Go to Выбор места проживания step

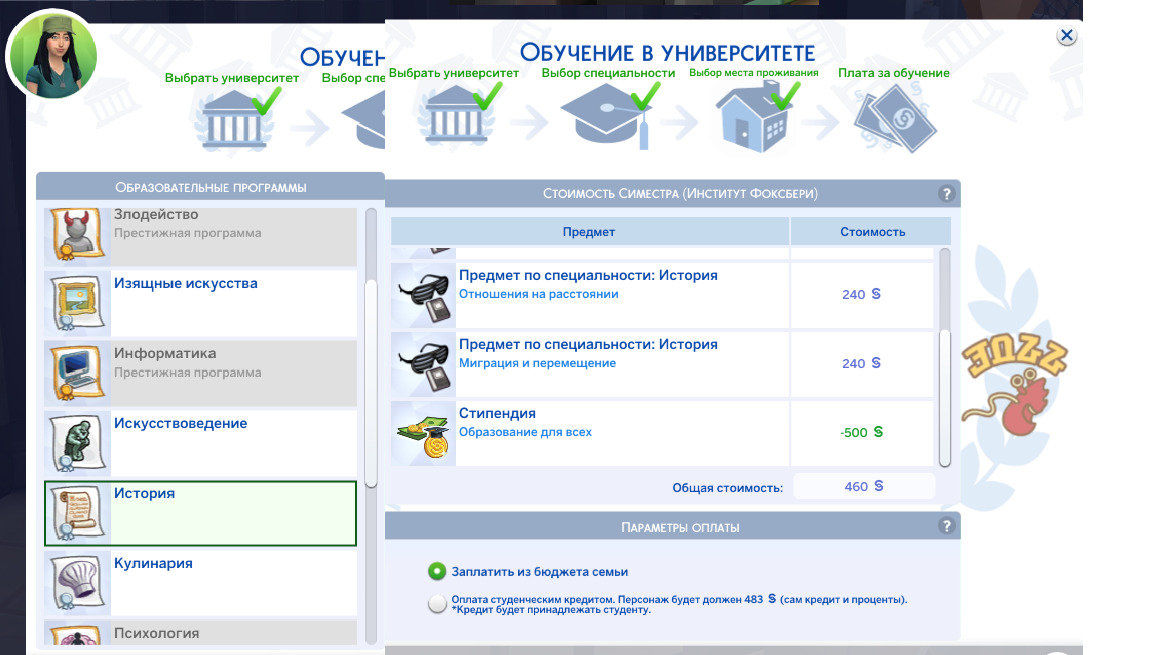click(754, 73)
